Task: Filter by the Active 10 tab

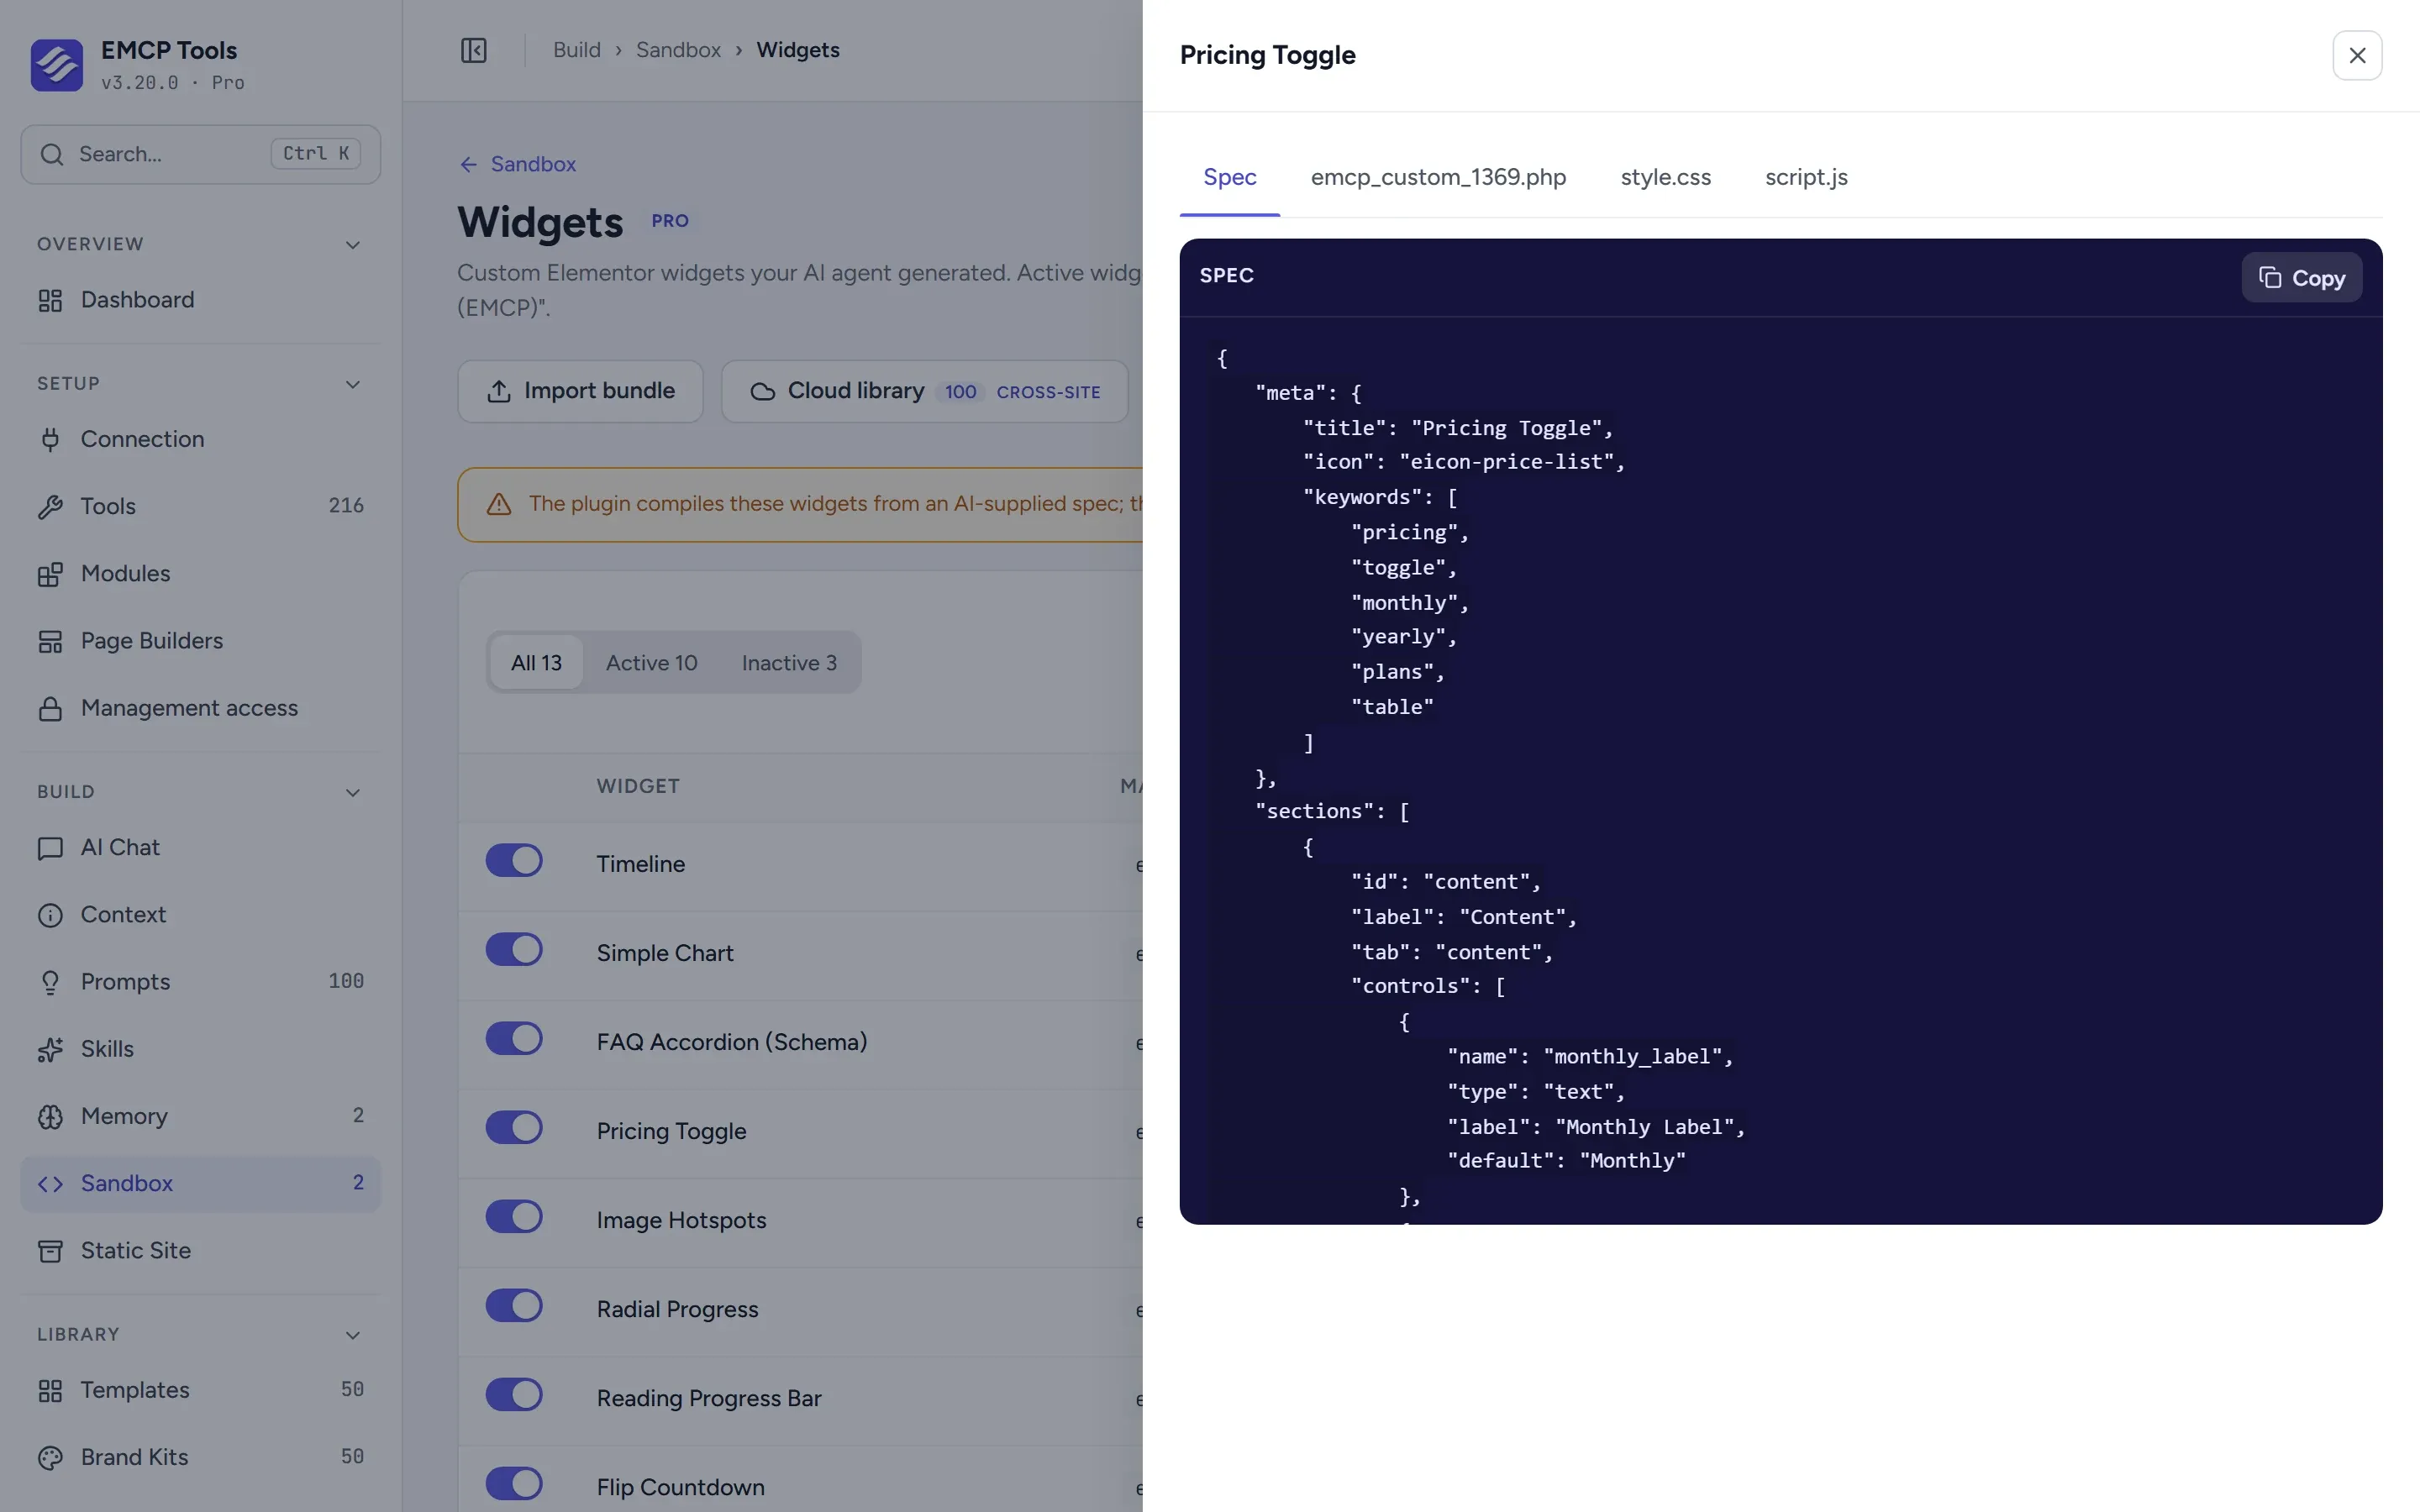Action: 651,663
